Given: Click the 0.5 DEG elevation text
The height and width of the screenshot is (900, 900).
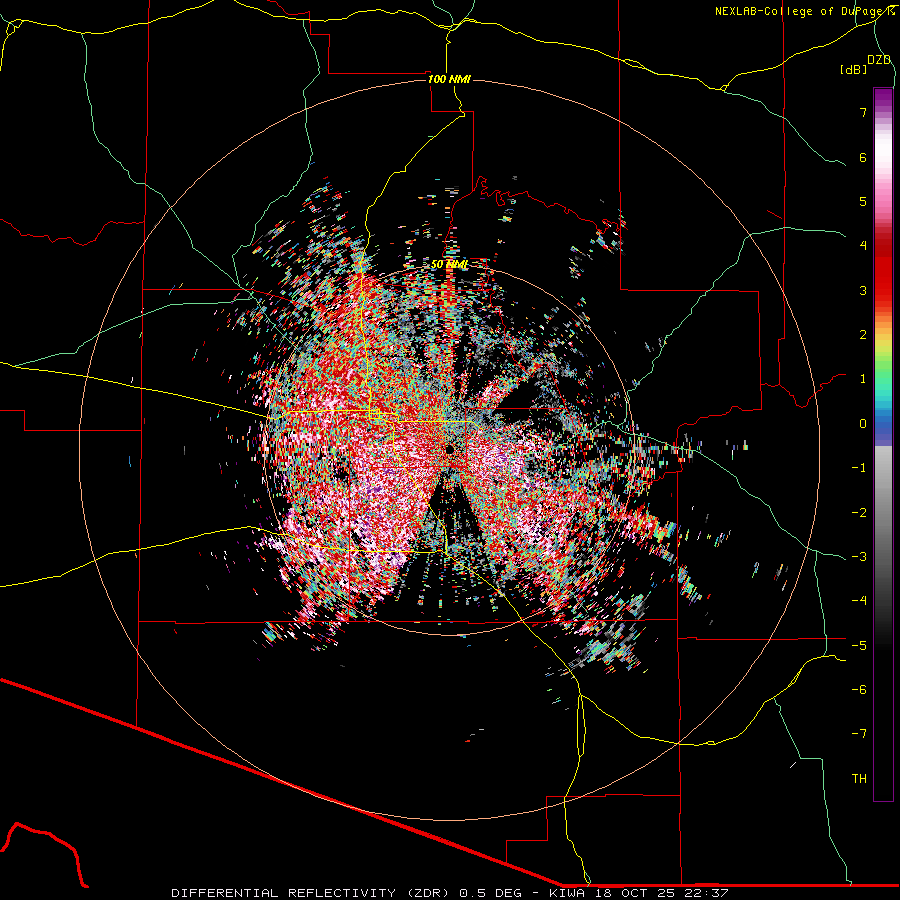Looking at the screenshot, I should coord(491,893).
